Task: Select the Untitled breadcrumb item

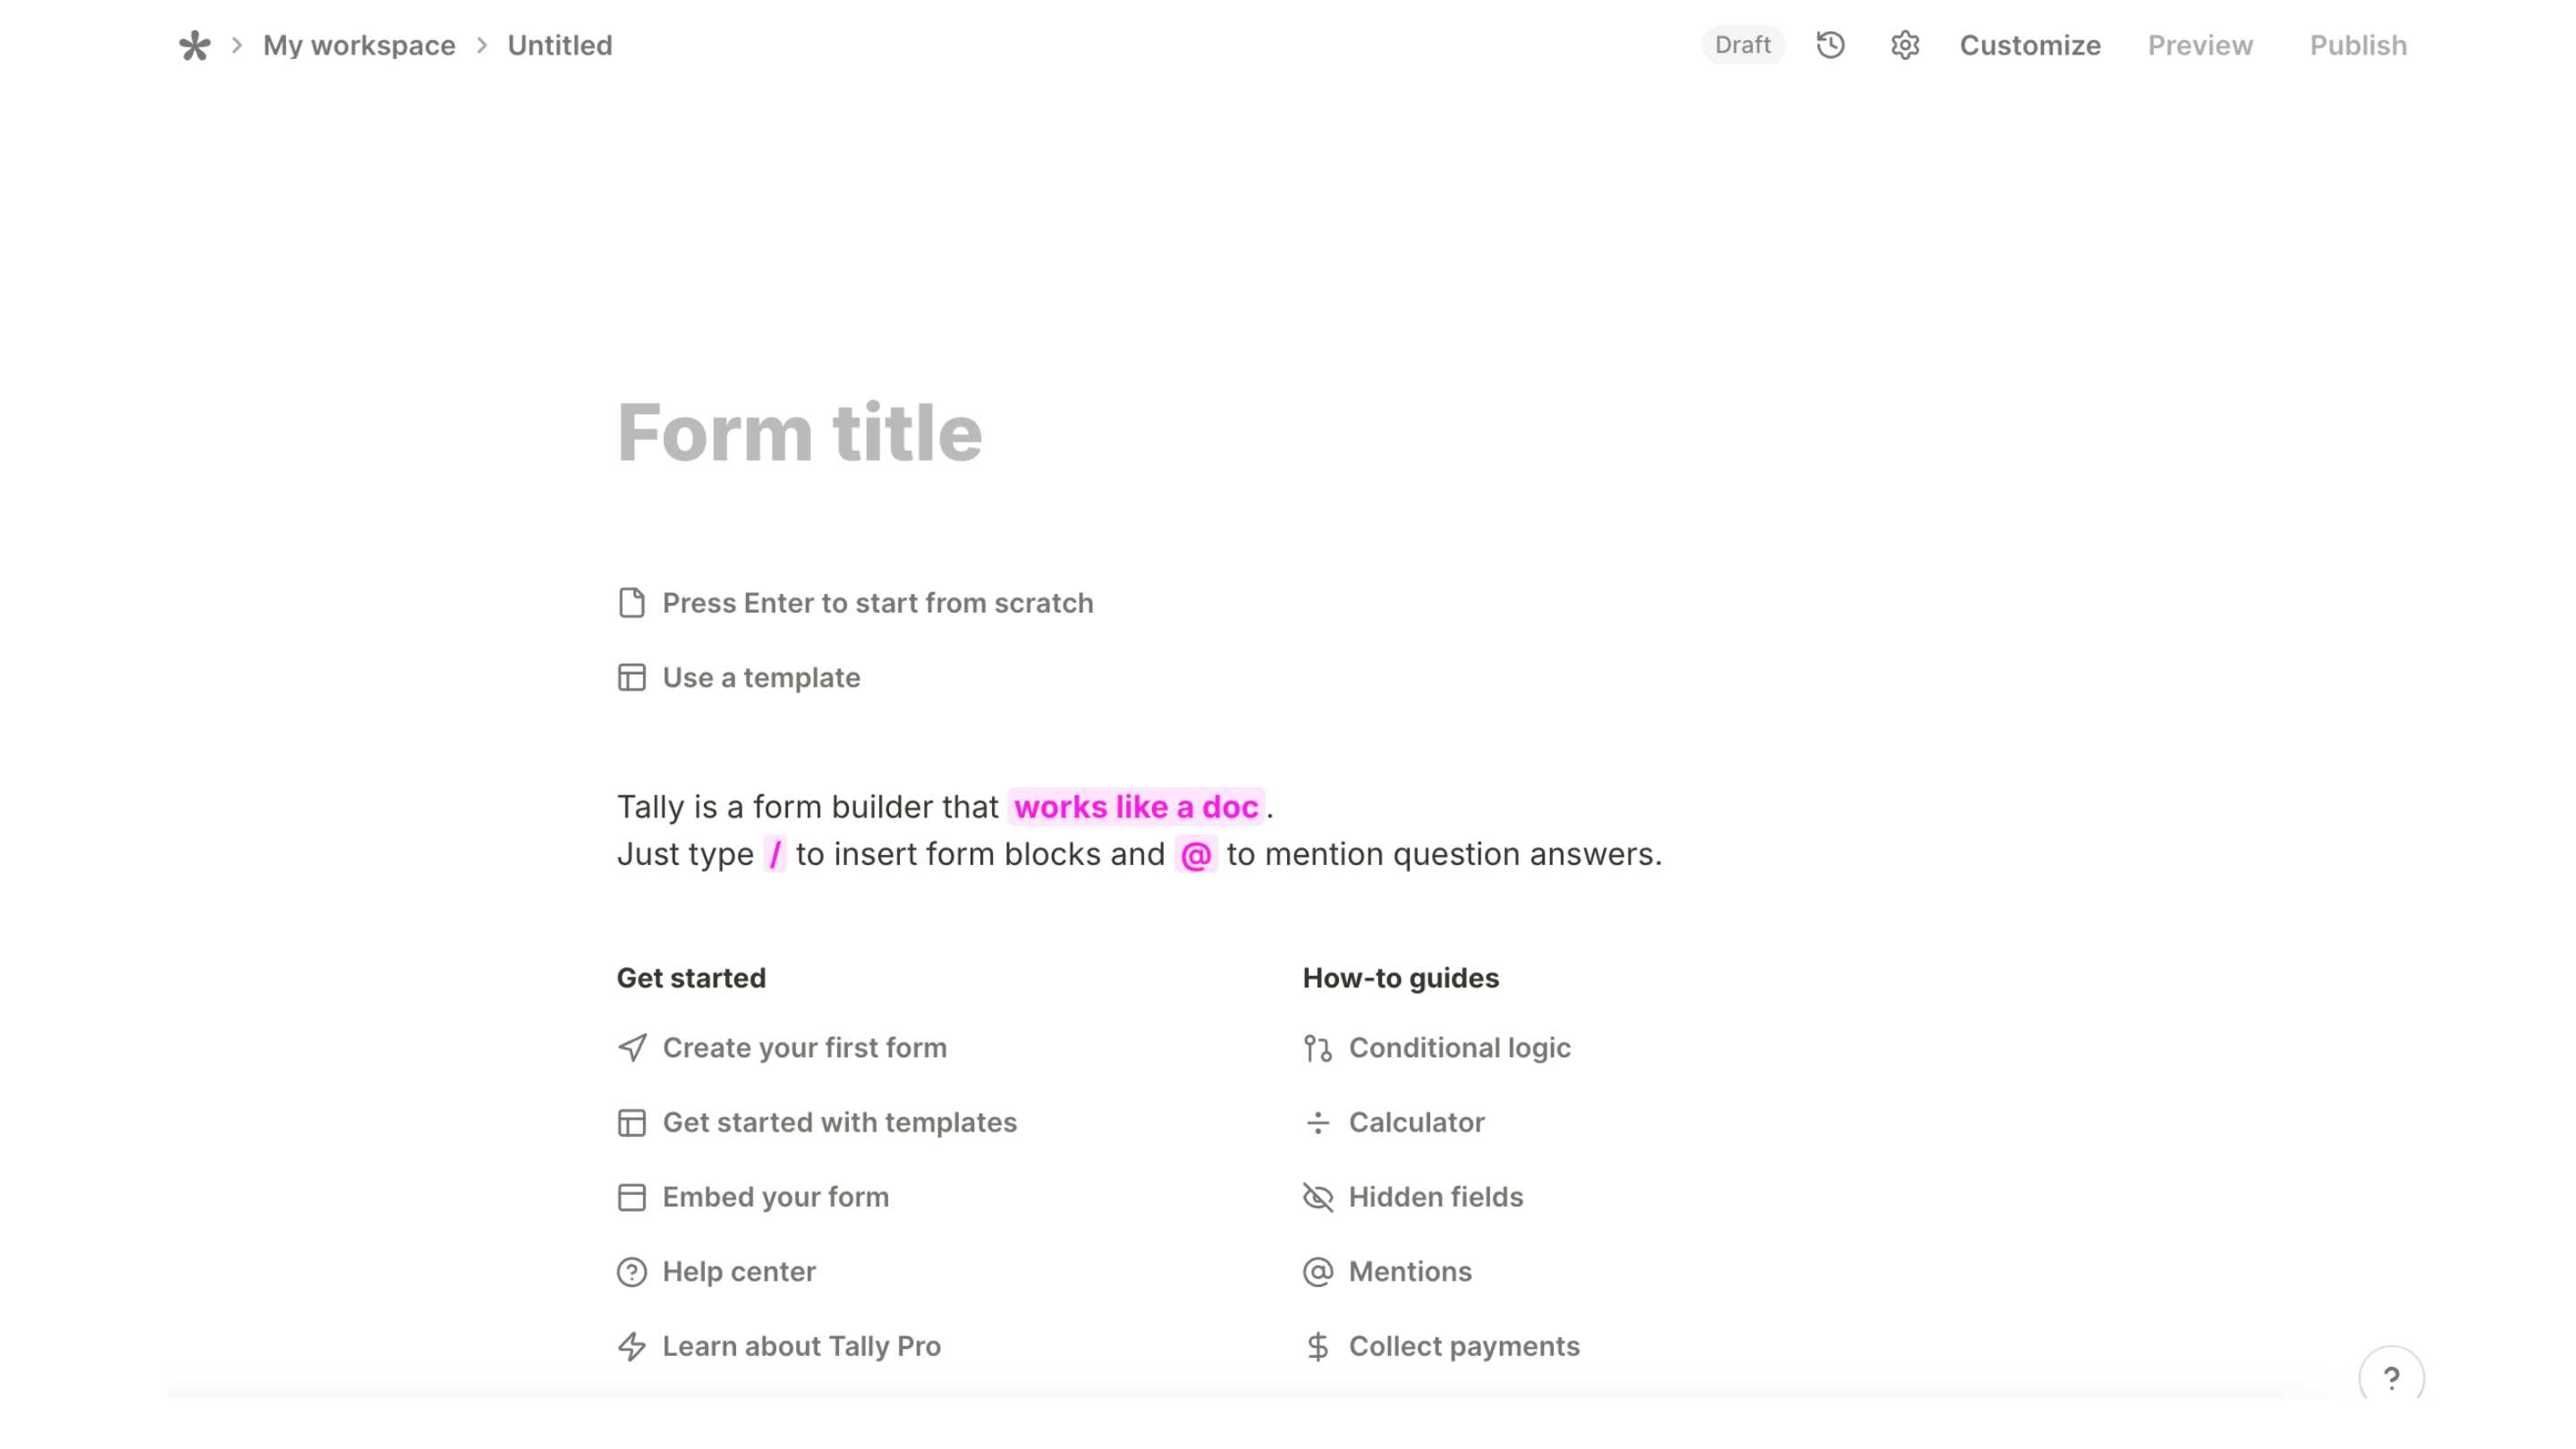Action: point(559,45)
